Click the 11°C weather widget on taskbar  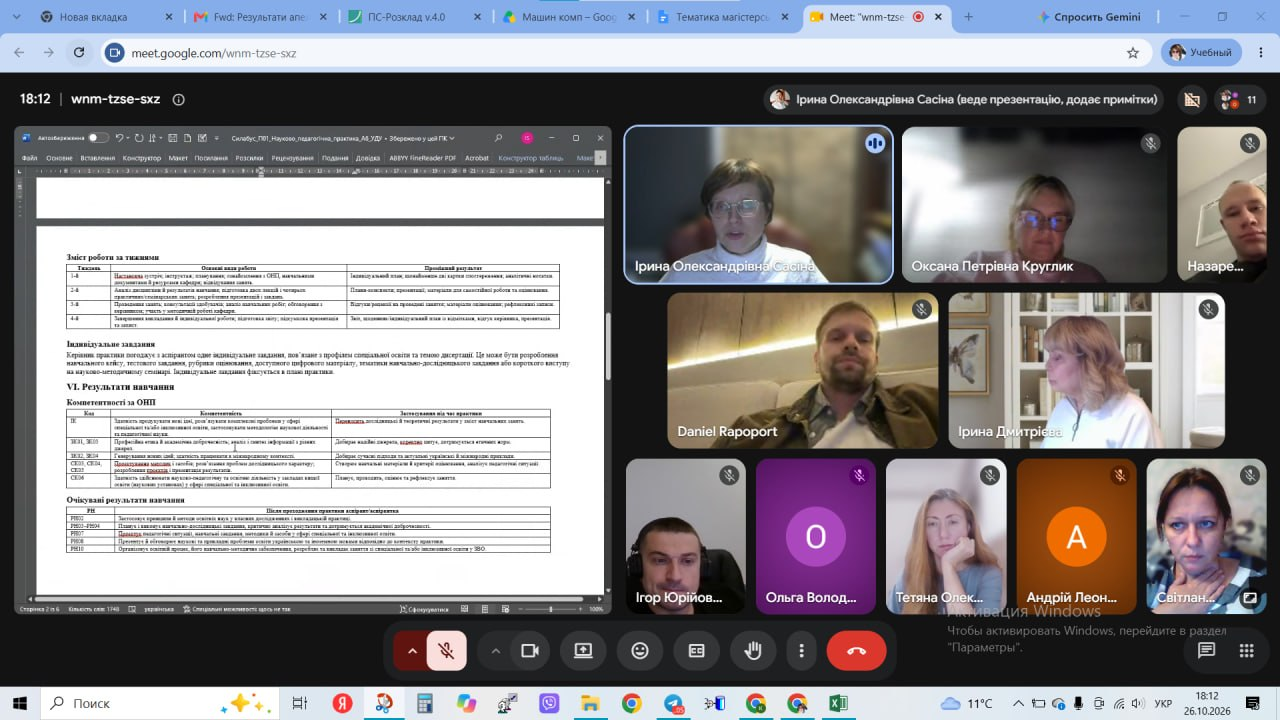pyautogui.click(x=966, y=704)
